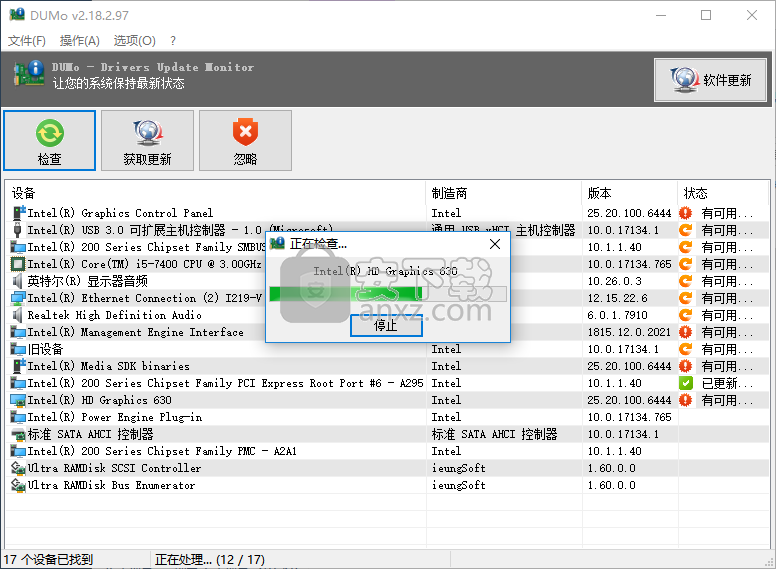Screen dimensions: 776x569
Task: Click the 旧设备 device icon
Action: [x=18, y=349]
